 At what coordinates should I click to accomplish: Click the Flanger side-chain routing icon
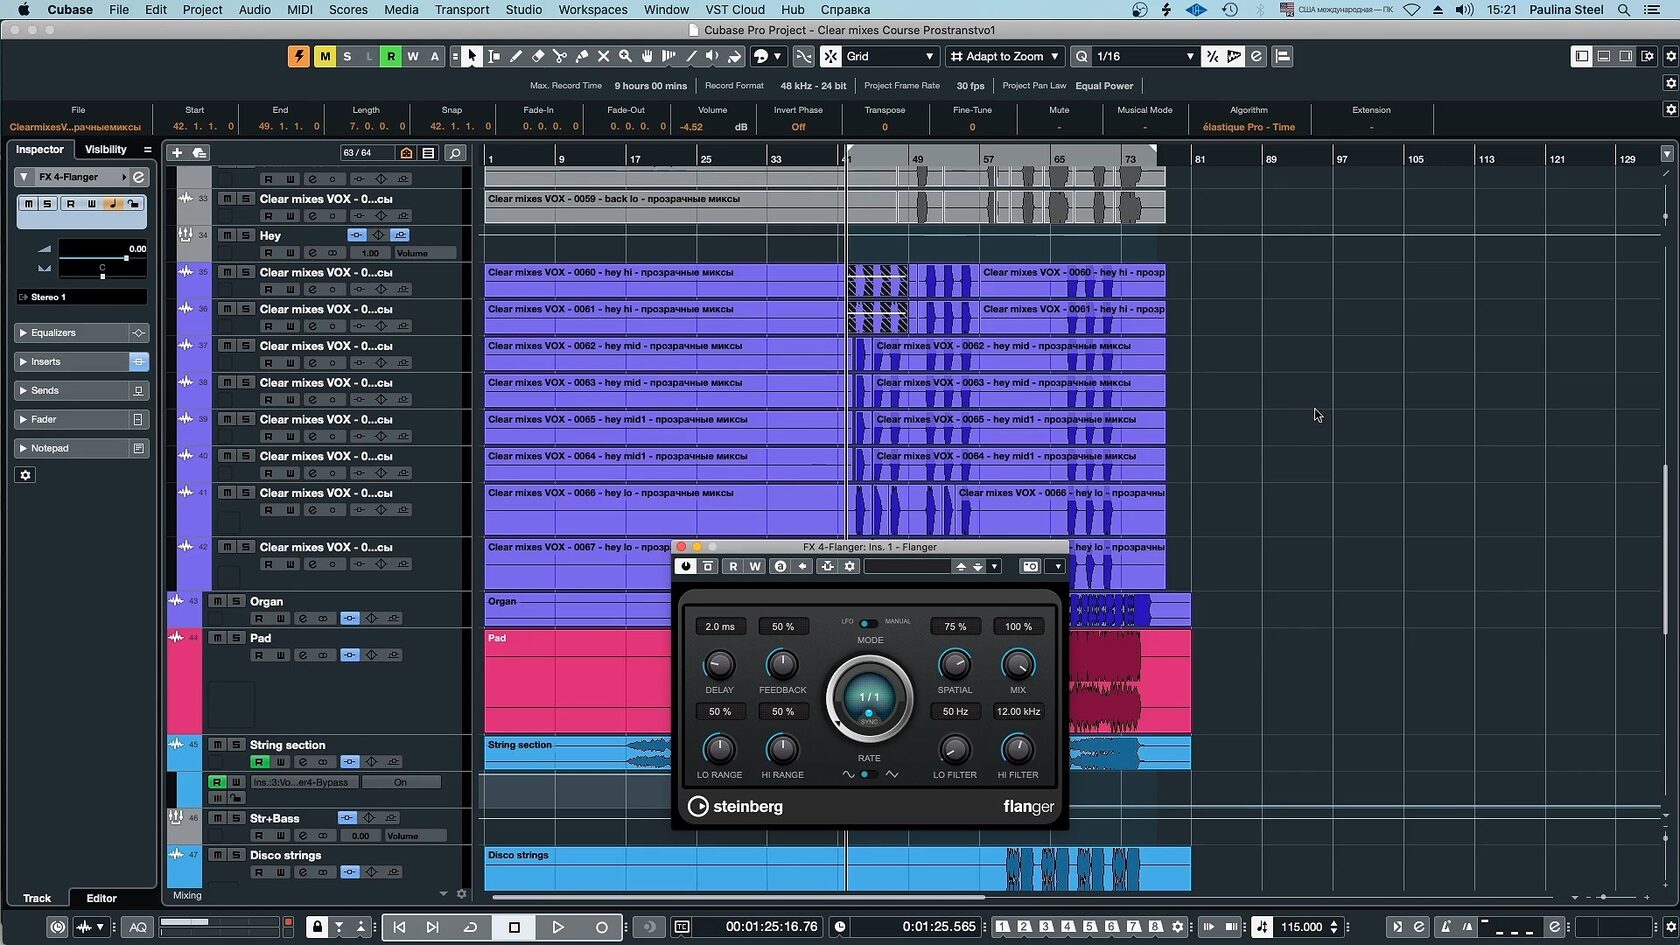[x=827, y=566]
